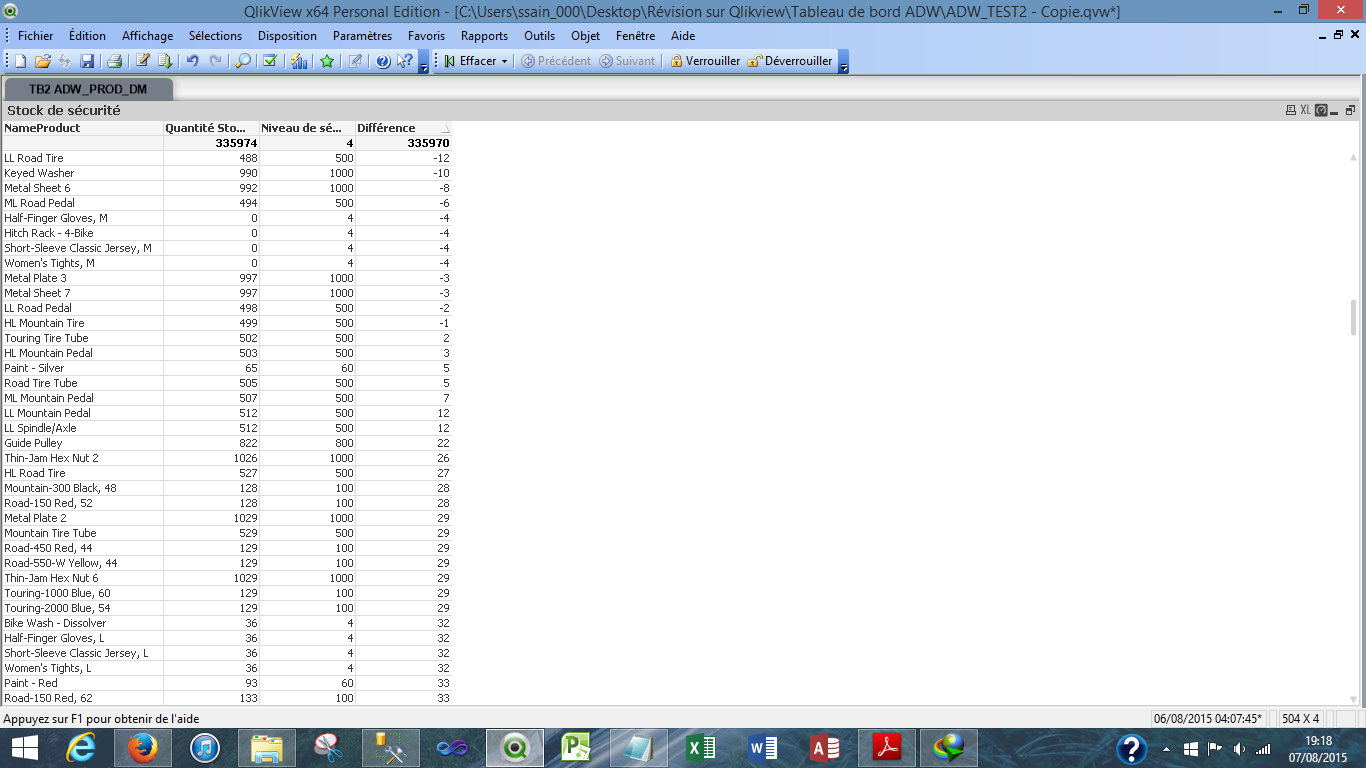The width and height of the screenshot is (1366, 768).
Task: Open the script editor icon
Action: pyautogui.click(x=143, y=61)
